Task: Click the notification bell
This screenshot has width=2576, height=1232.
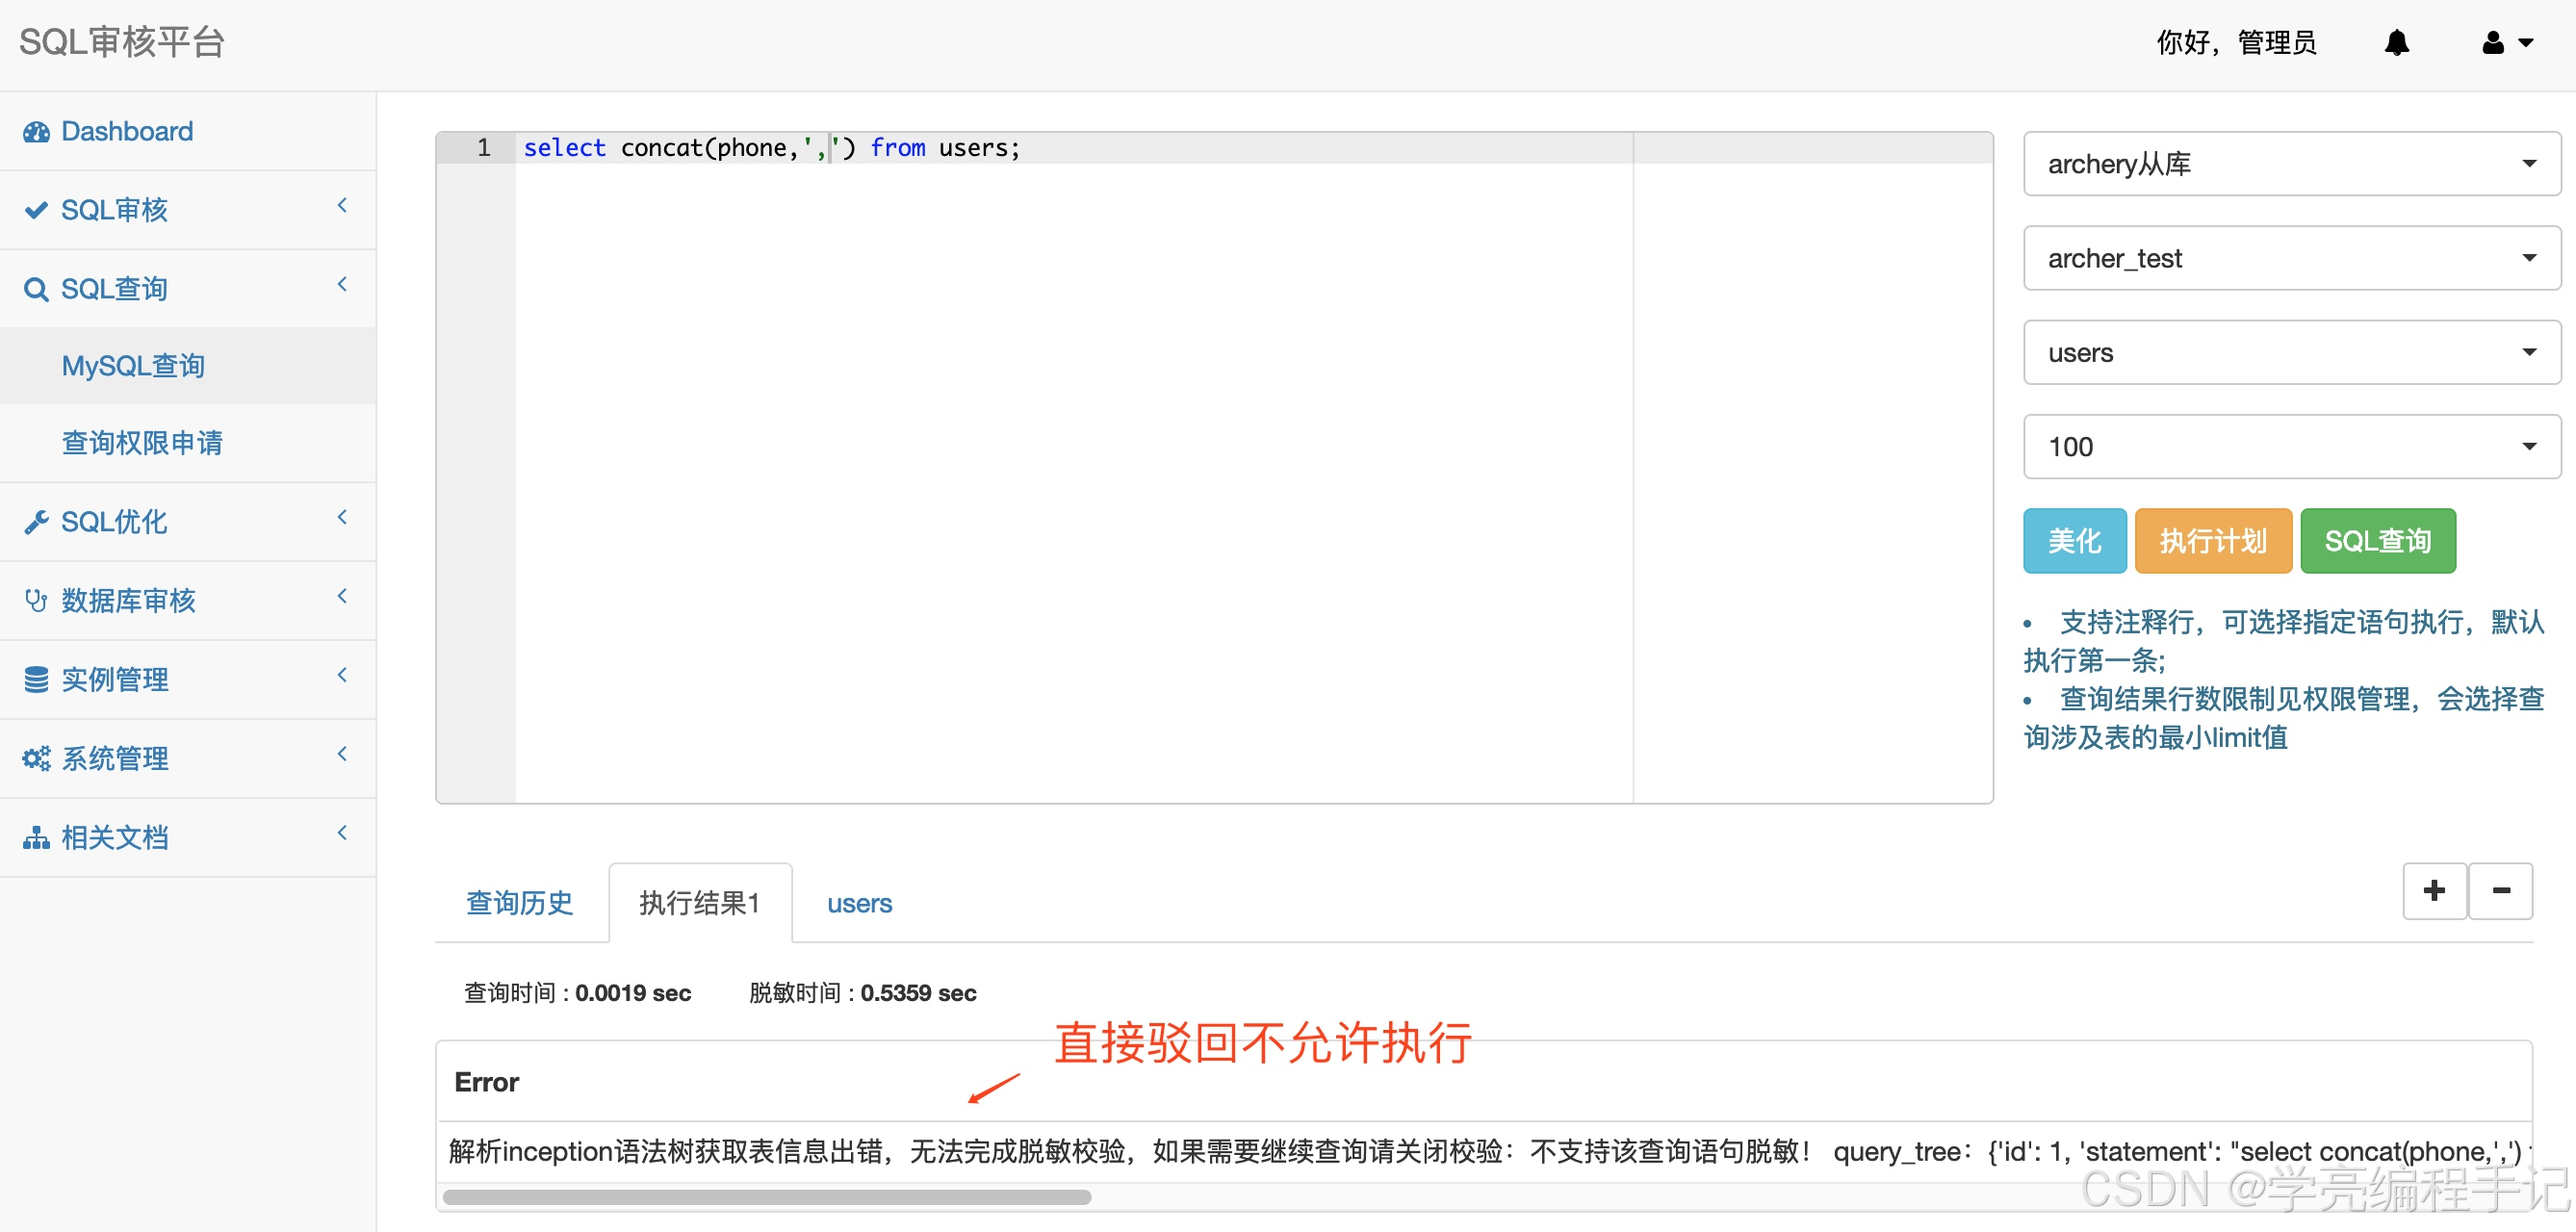Action: [2398, 42]
